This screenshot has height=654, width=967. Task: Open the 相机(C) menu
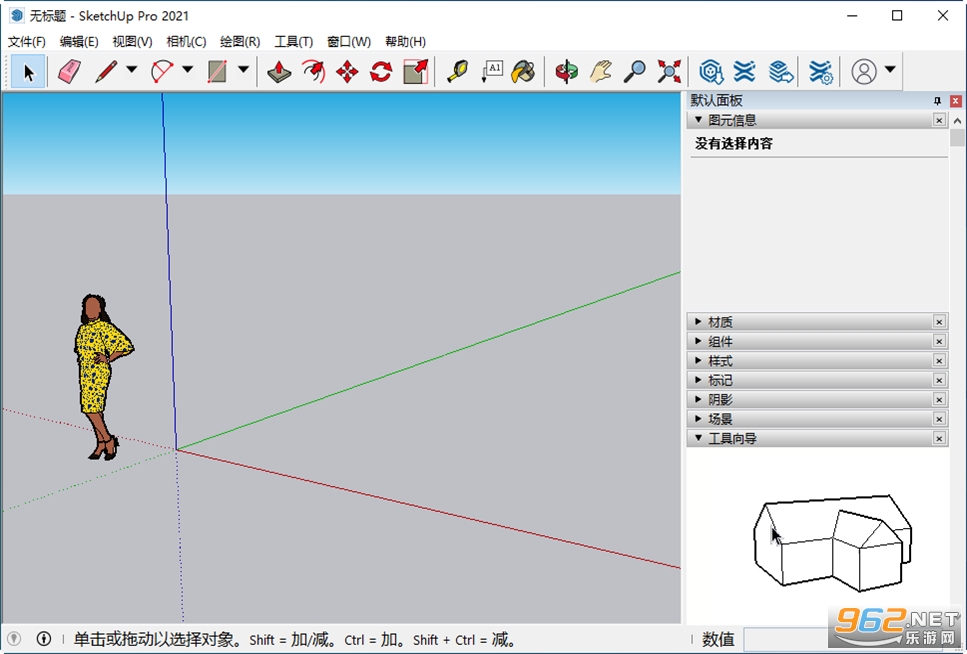(x=186, y=41)
